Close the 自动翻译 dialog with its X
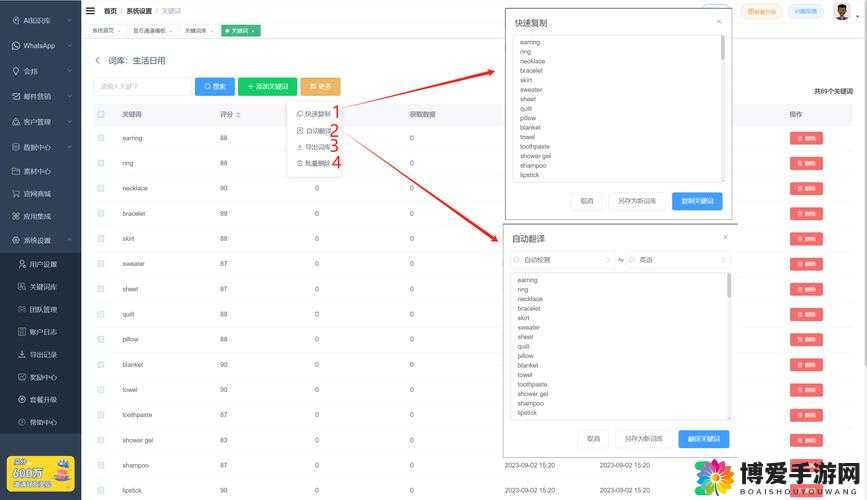Image resolution: width=867 pixels, height=500 pixels. point(725,237)
